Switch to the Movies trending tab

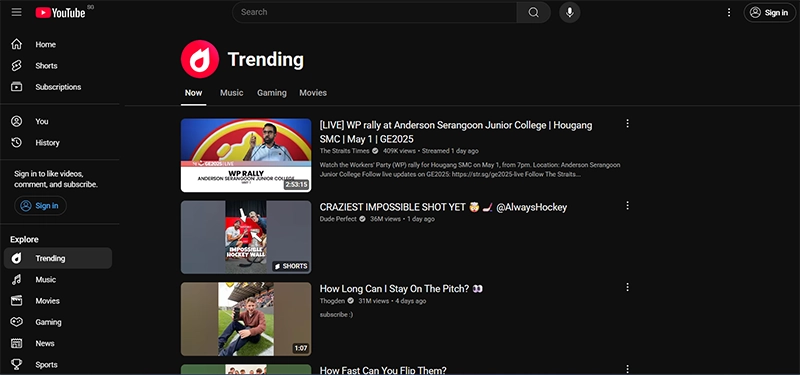(313, 93)
